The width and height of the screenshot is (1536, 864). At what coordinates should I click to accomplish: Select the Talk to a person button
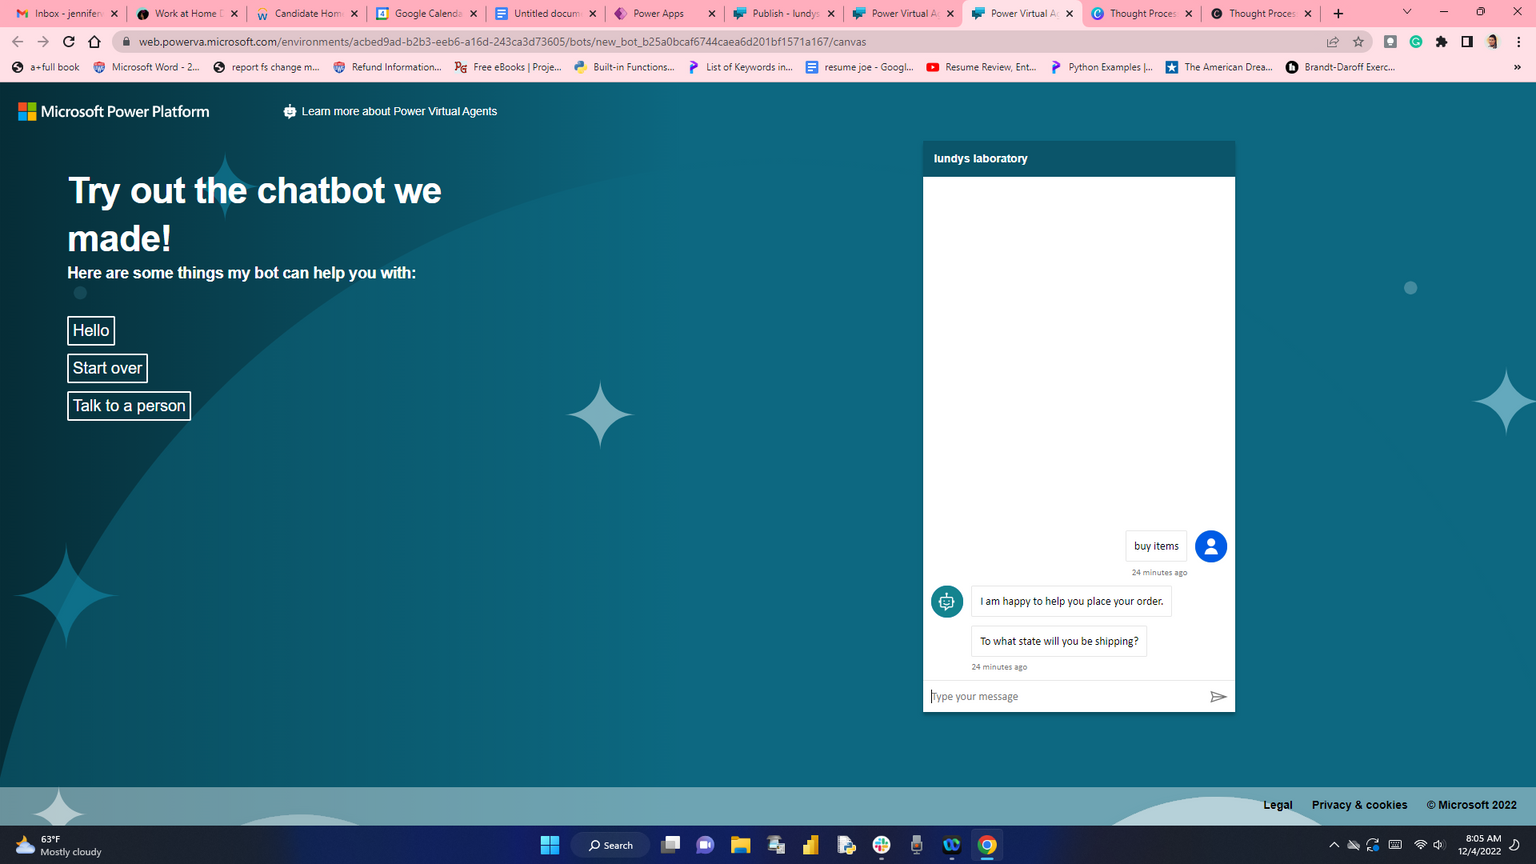tap(129, 406)
